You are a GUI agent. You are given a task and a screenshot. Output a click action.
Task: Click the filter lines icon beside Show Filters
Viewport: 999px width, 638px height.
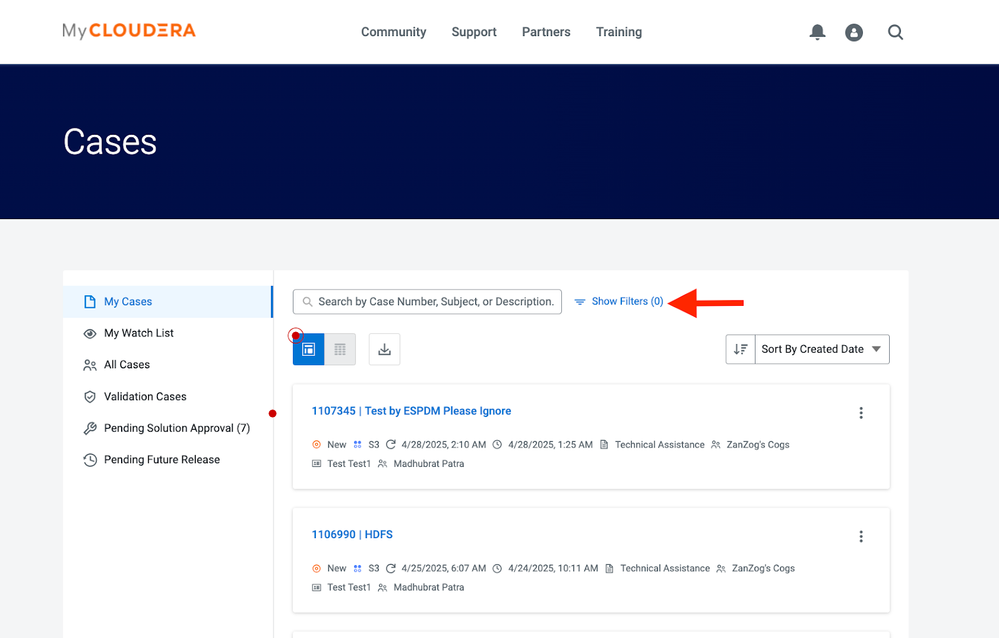(580, 302)
